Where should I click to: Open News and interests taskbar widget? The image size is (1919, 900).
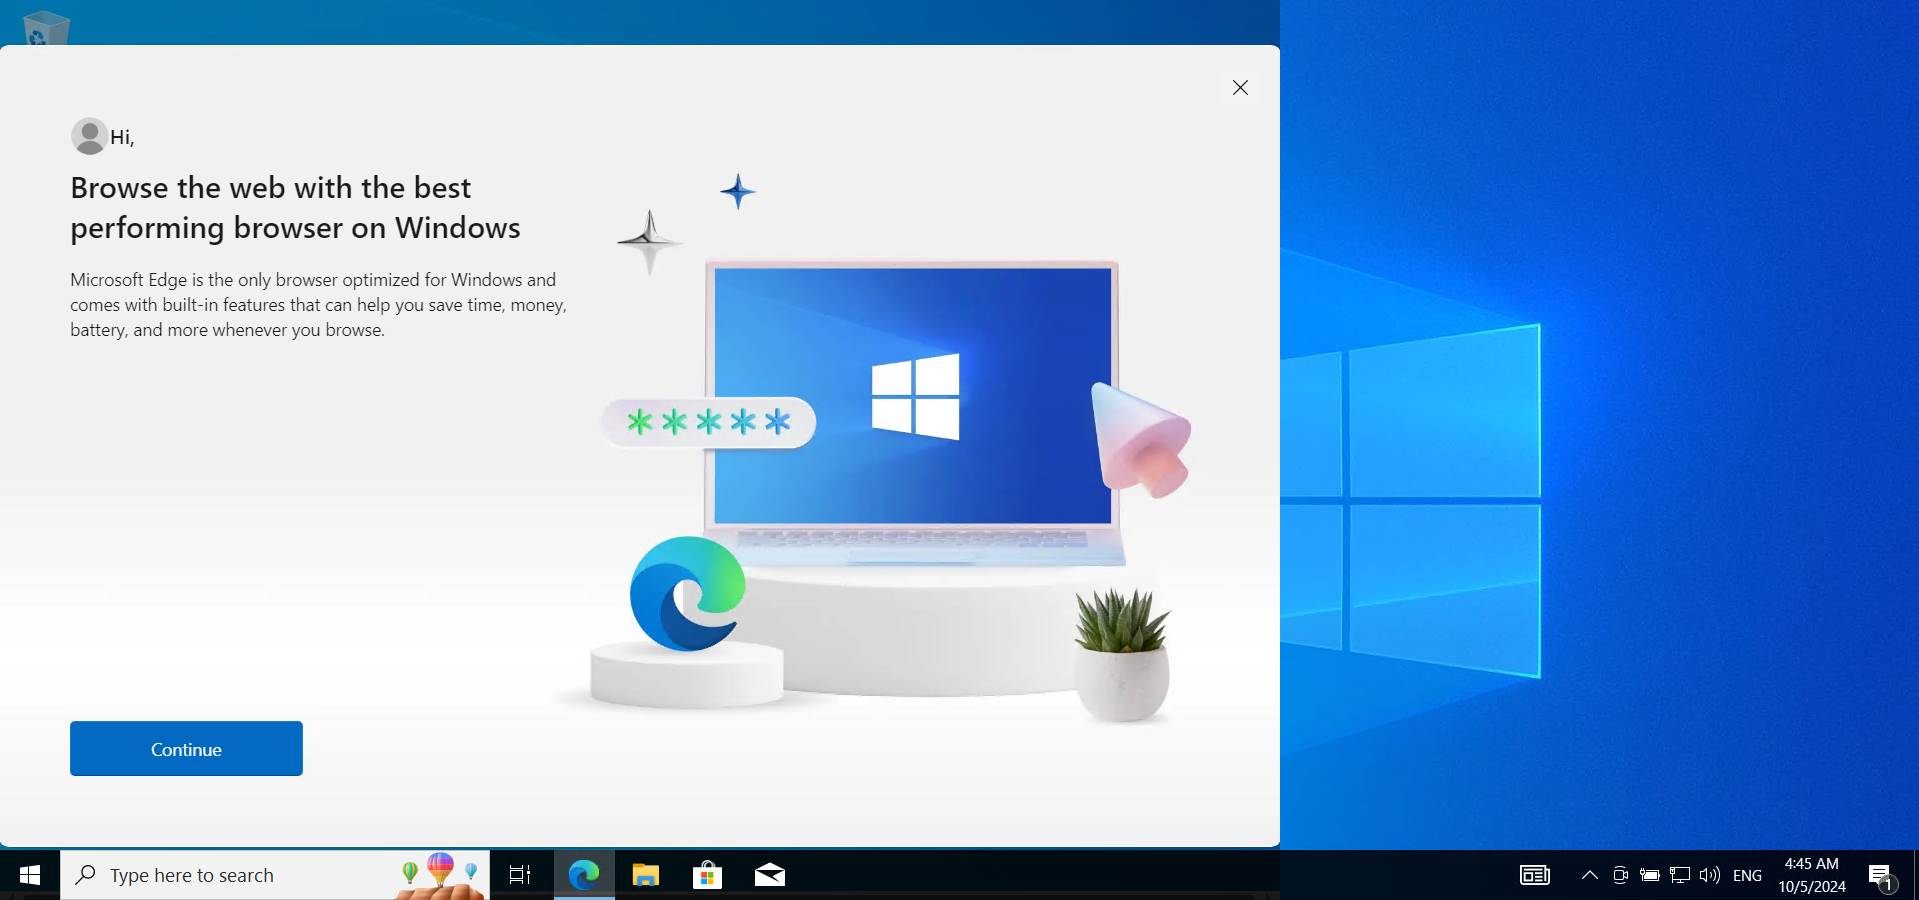click(x=1535, y=875)
